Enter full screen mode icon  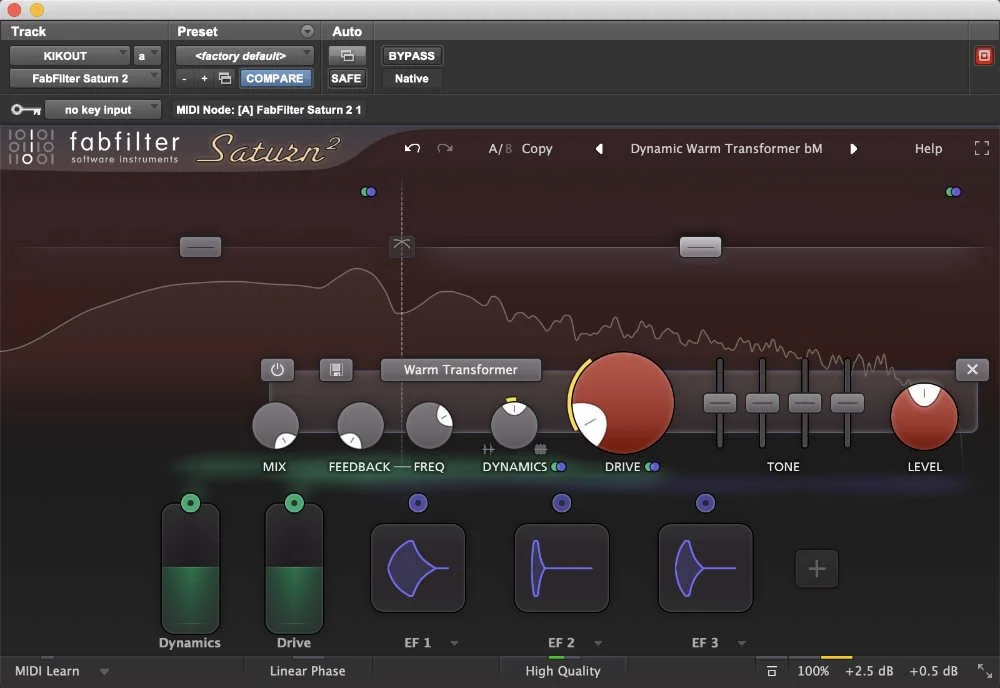pyautogui.click(x=982, y=149)
